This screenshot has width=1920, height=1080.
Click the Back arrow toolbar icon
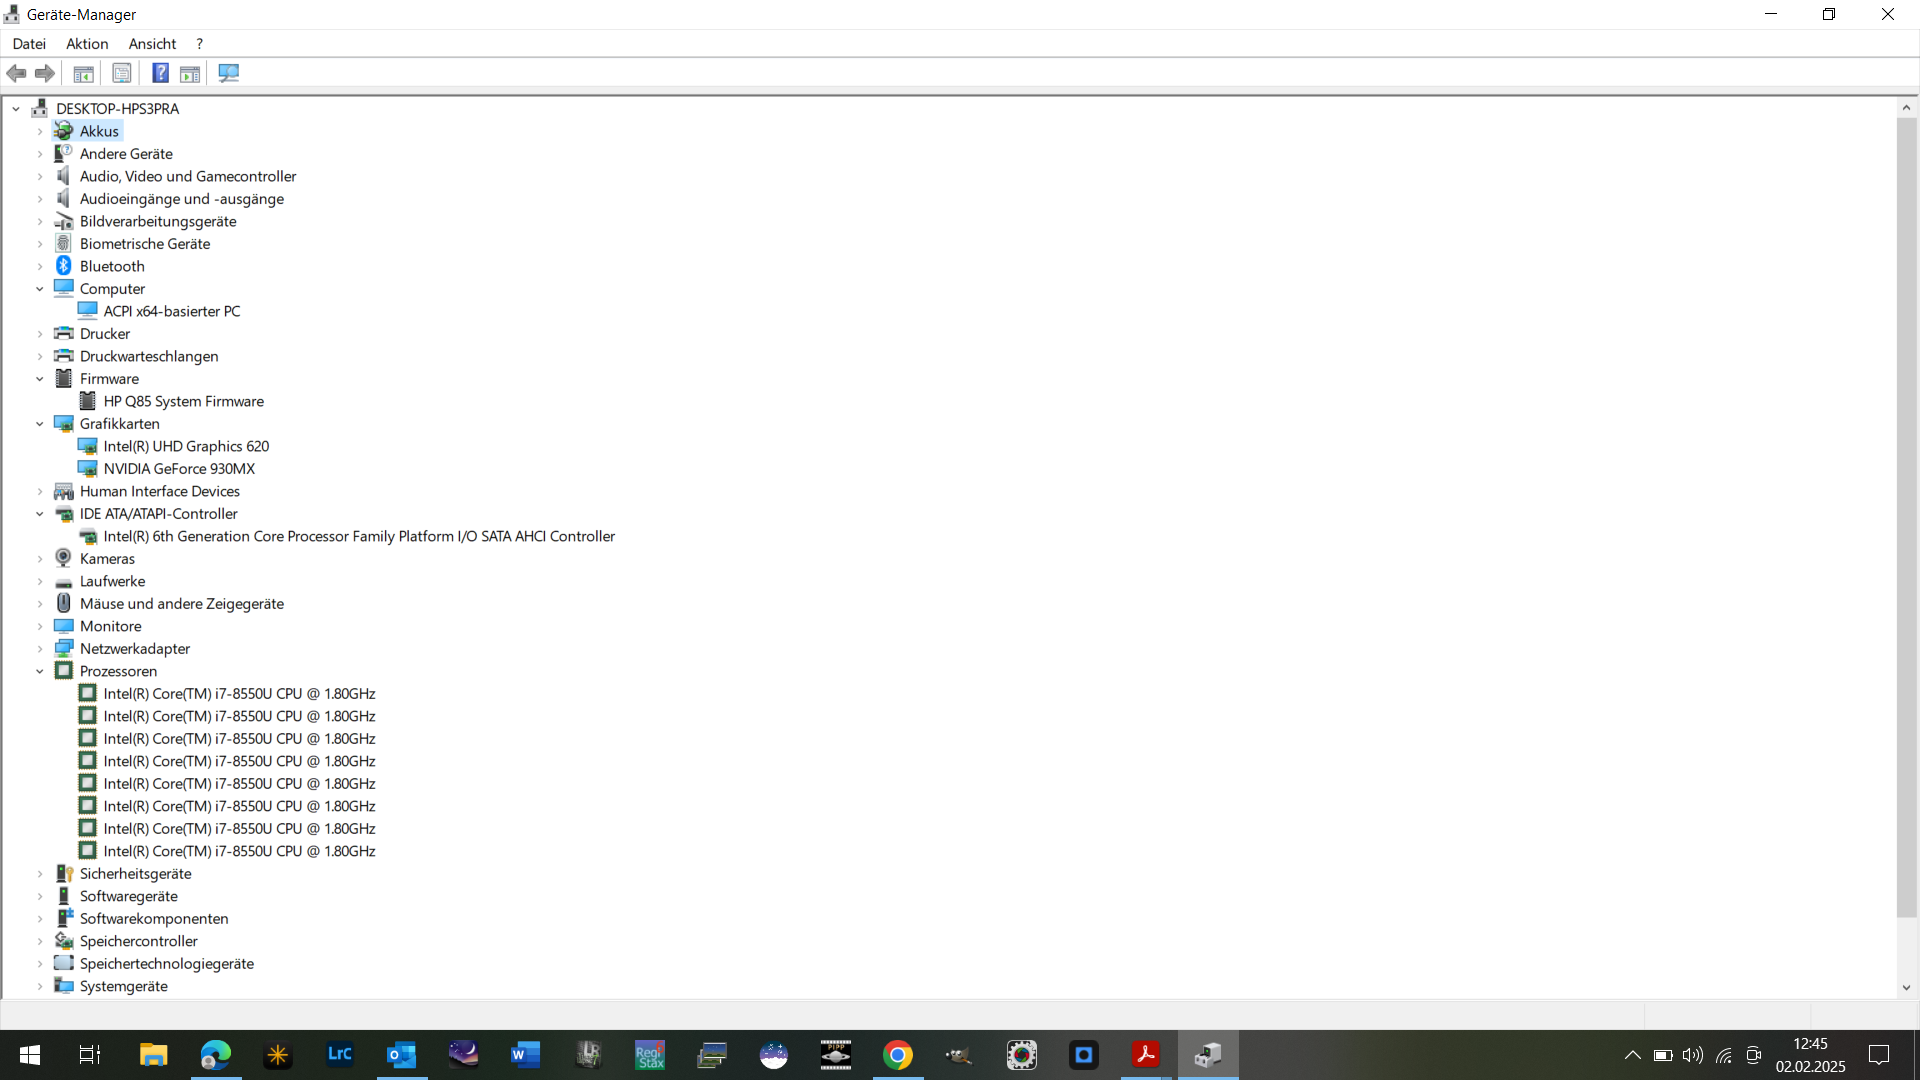[16, 73]
